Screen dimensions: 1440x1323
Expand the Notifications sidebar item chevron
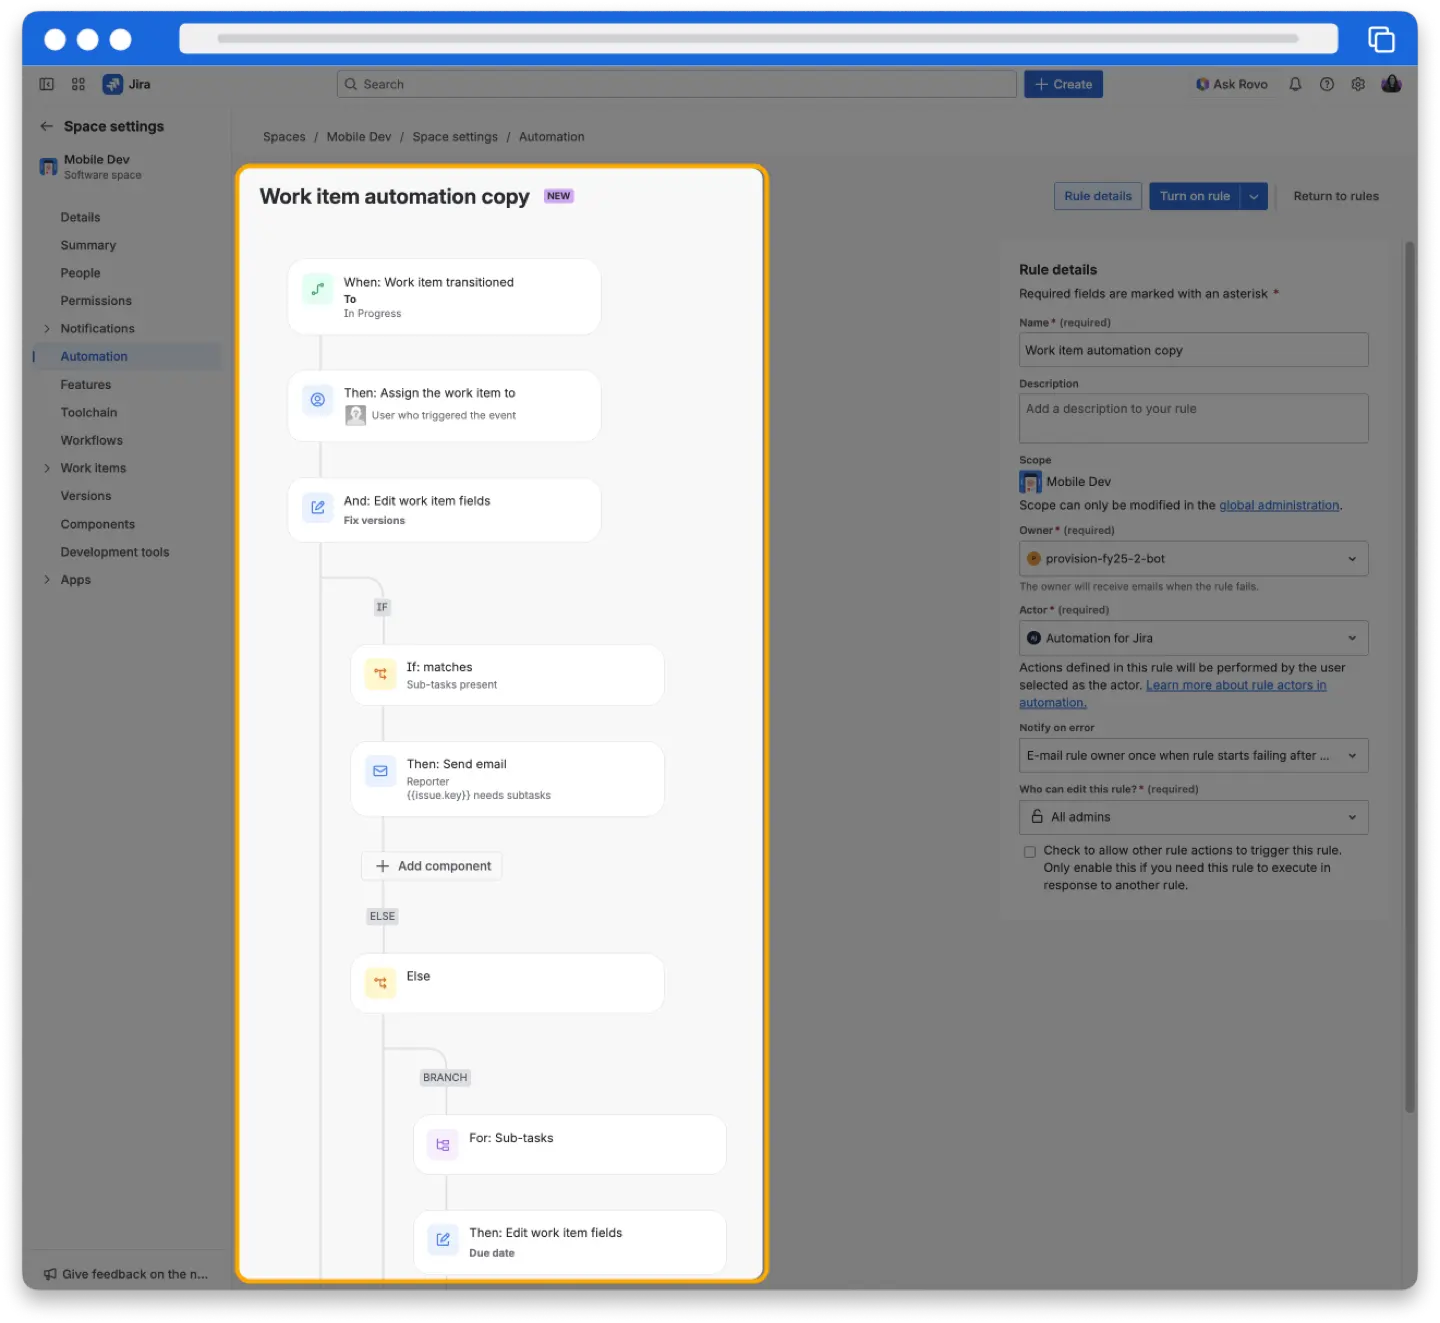[46, 329]
